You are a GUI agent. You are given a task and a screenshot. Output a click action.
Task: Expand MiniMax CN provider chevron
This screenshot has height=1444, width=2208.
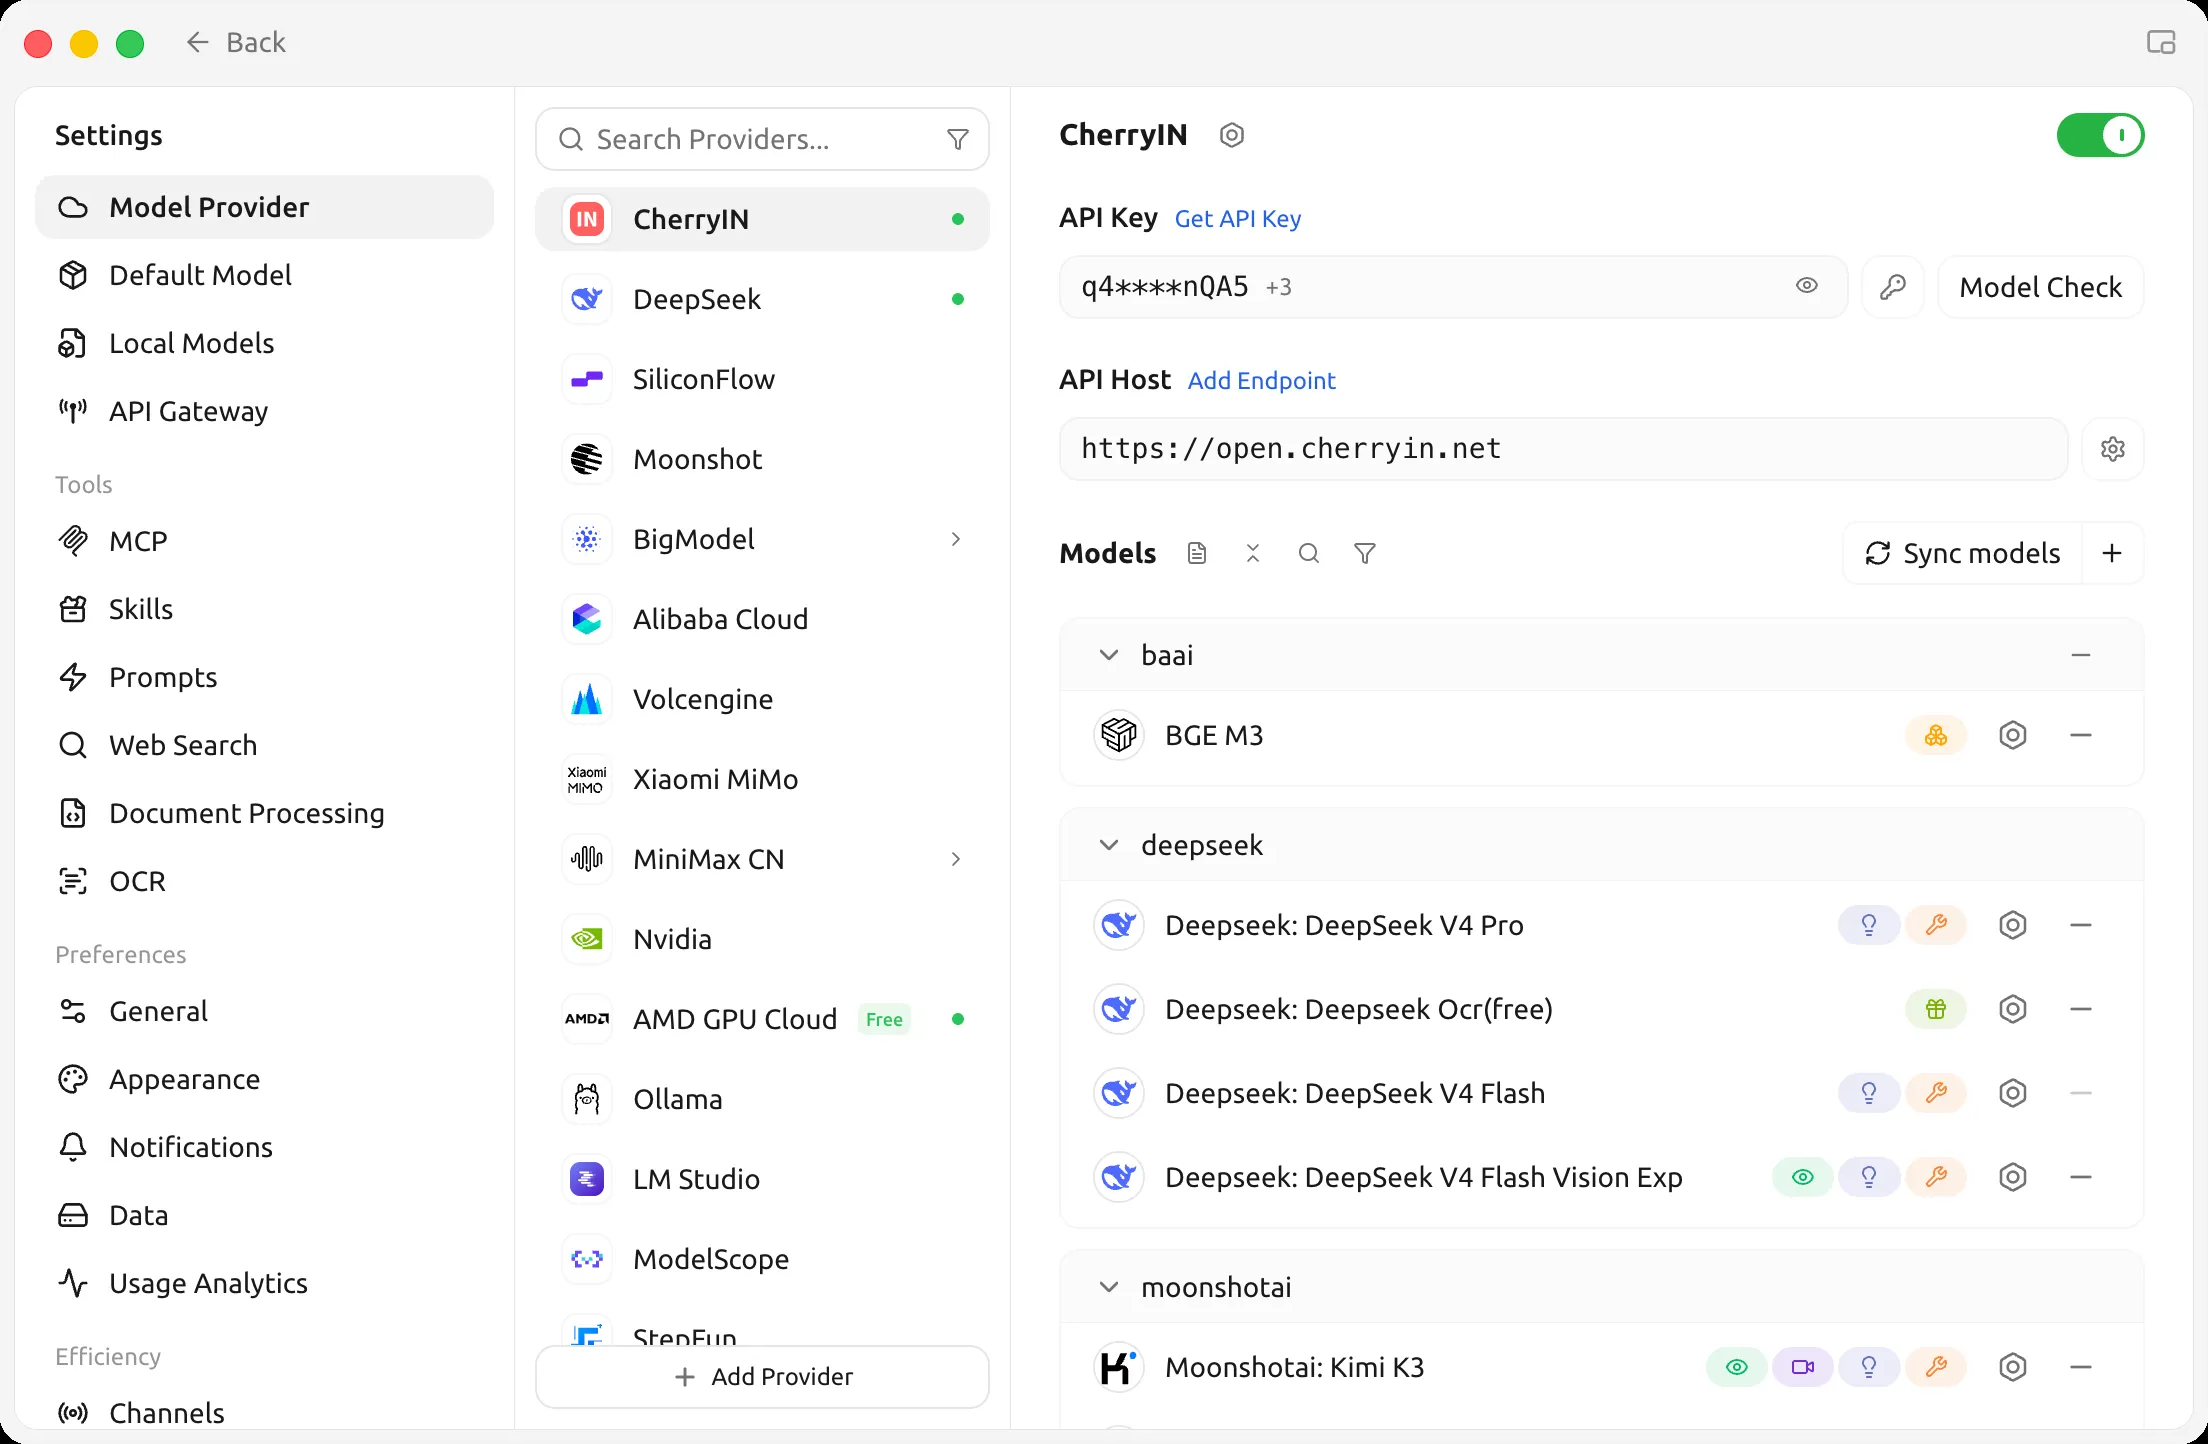(x=956, y=859)
